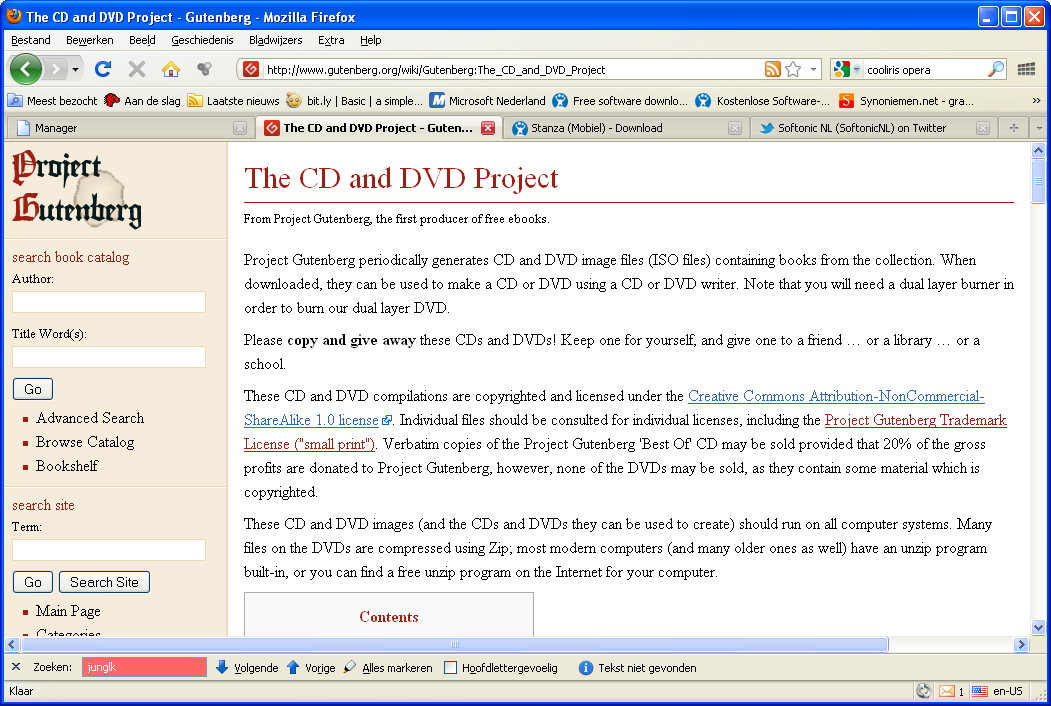Click the Author input field
Image resolution: width=1051 pixels, height=706 pixels.
(109, 302)
